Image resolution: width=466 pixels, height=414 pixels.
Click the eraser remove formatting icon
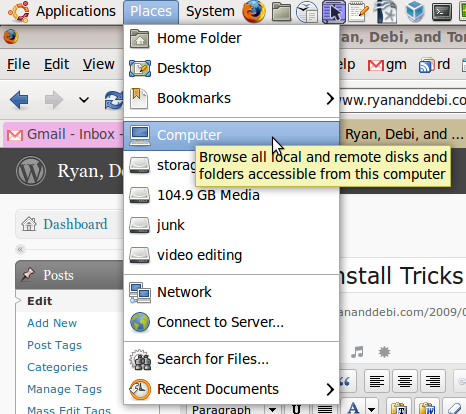point(455,408)
